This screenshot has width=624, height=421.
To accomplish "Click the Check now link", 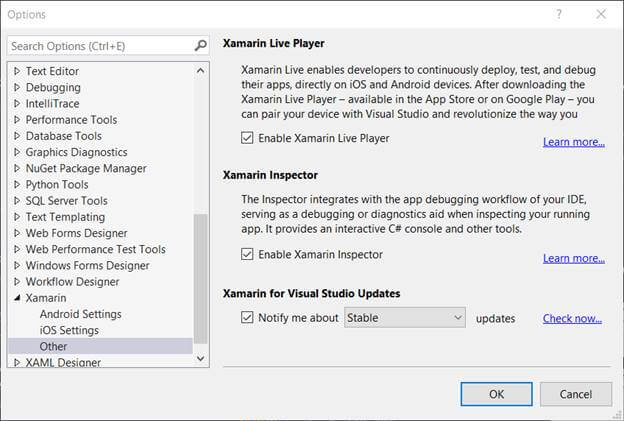I will point(572,318).
